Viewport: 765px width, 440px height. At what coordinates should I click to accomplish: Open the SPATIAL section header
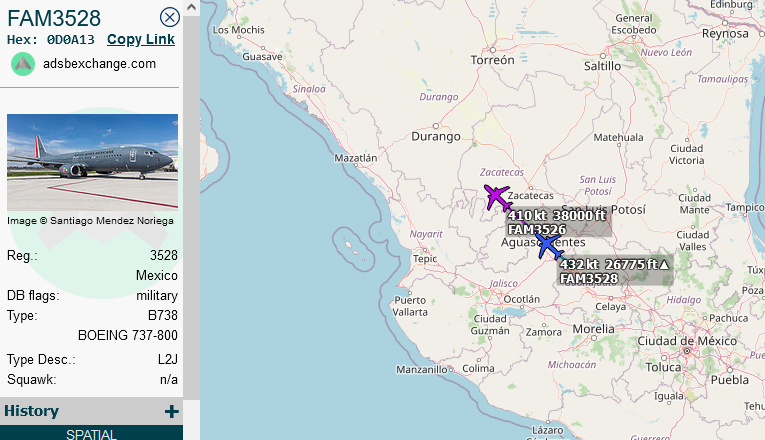click(x=91, y=433)
